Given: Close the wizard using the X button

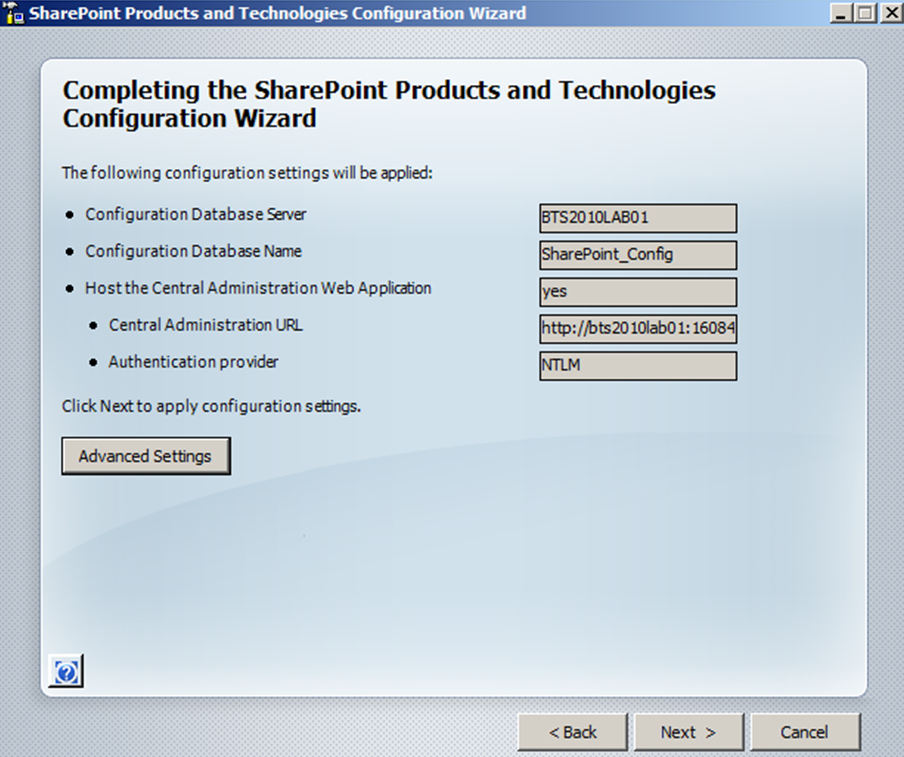Looking at the screenshot, I should pos(888,13).
